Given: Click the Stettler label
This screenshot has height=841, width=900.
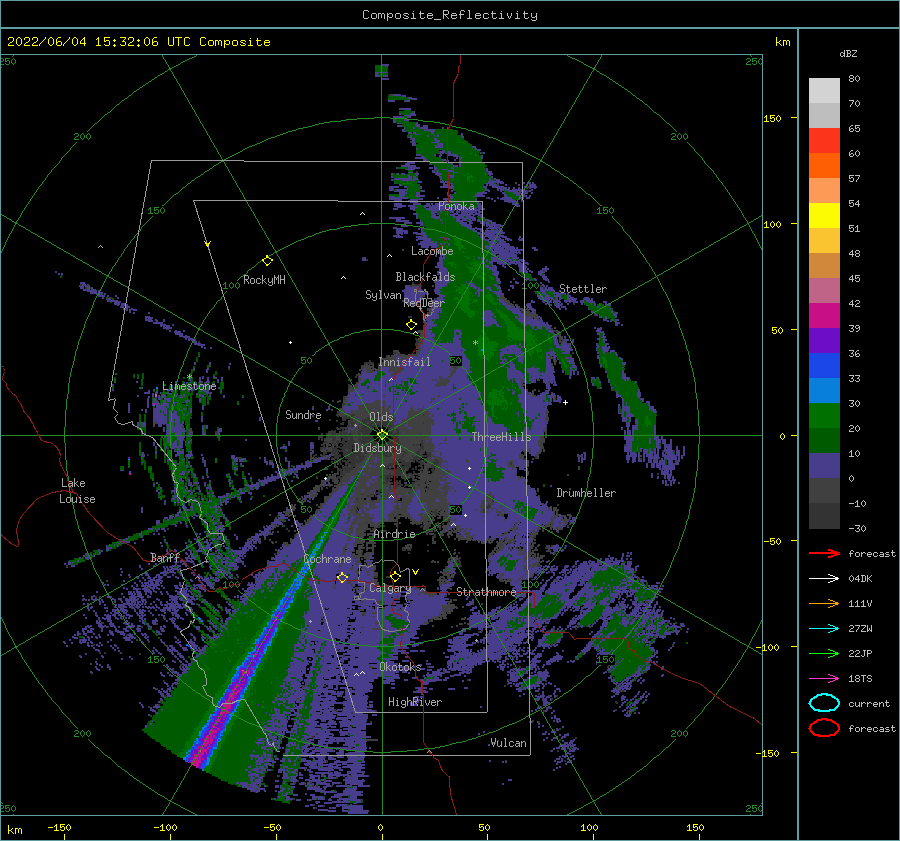Looking at the screenshot, I should click(x=583, y=289).
